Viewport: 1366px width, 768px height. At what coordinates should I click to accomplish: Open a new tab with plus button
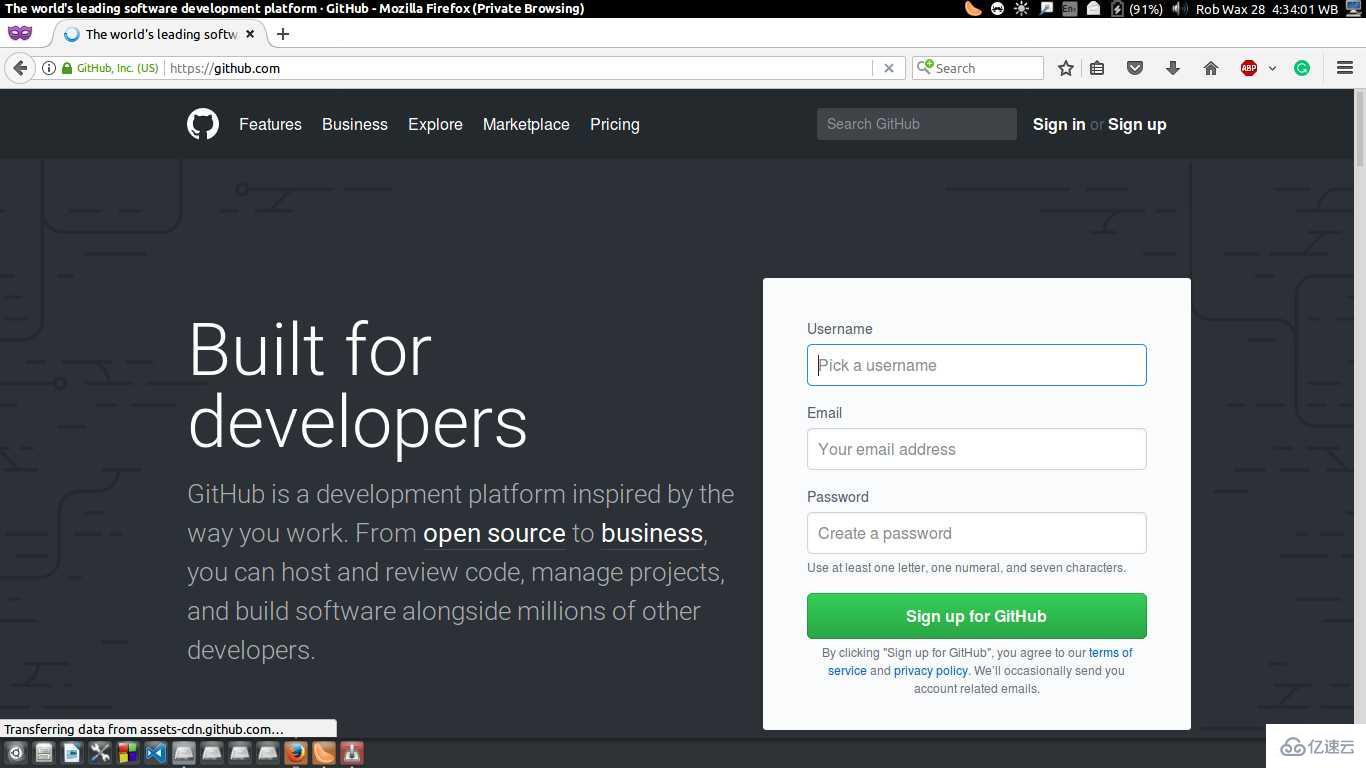[x=283, y=34]
